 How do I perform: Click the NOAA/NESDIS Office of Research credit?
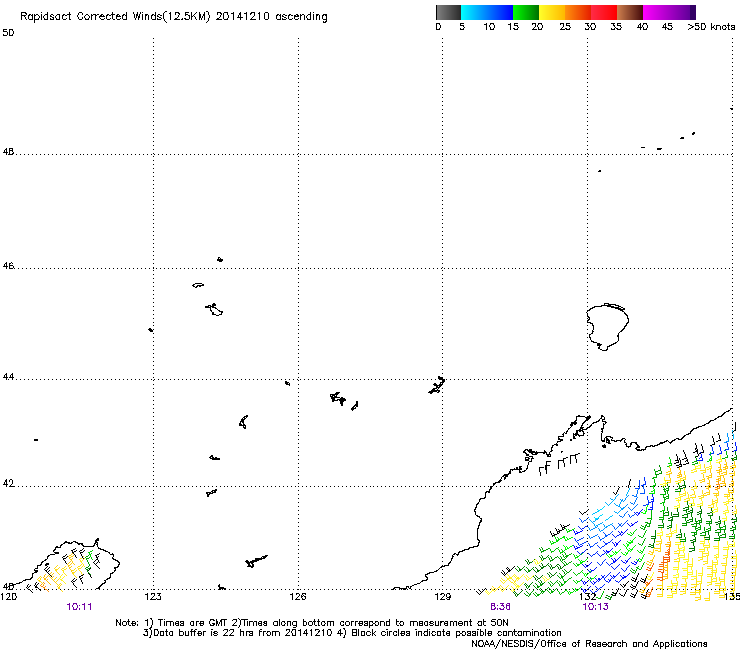click(x=589, y=644)
